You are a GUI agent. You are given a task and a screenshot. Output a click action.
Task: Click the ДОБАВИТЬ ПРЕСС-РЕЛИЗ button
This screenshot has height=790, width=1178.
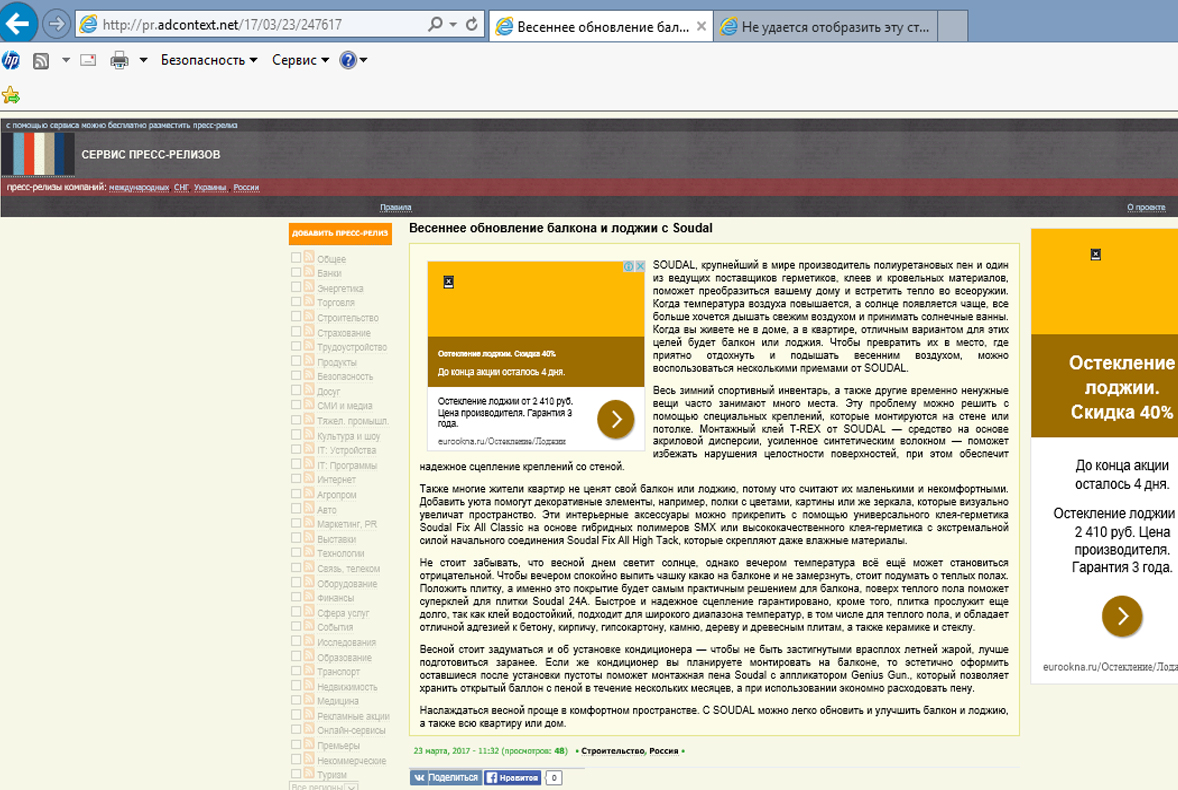click(340, 234)
